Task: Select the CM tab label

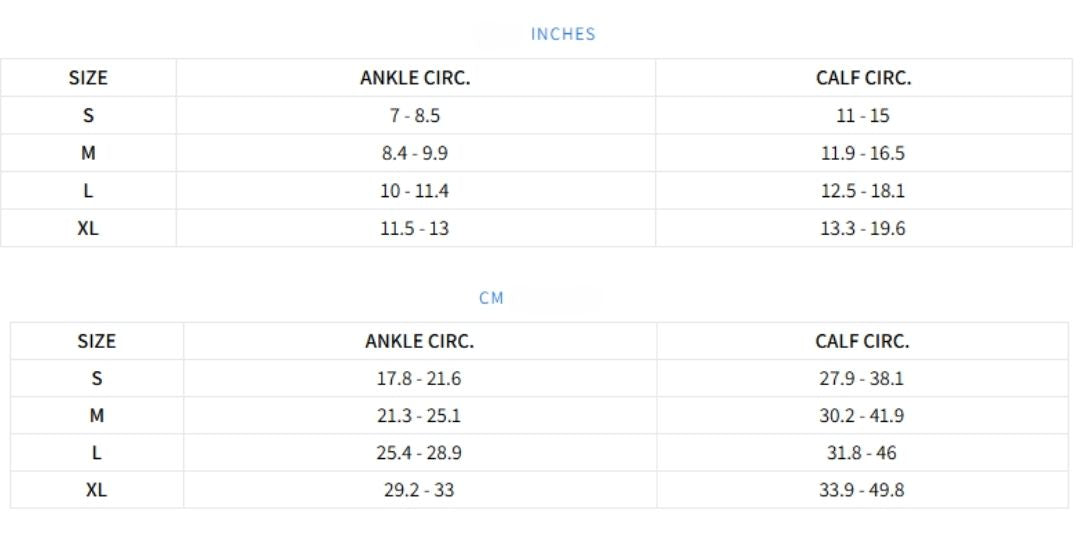Action: tap(492, 298)
